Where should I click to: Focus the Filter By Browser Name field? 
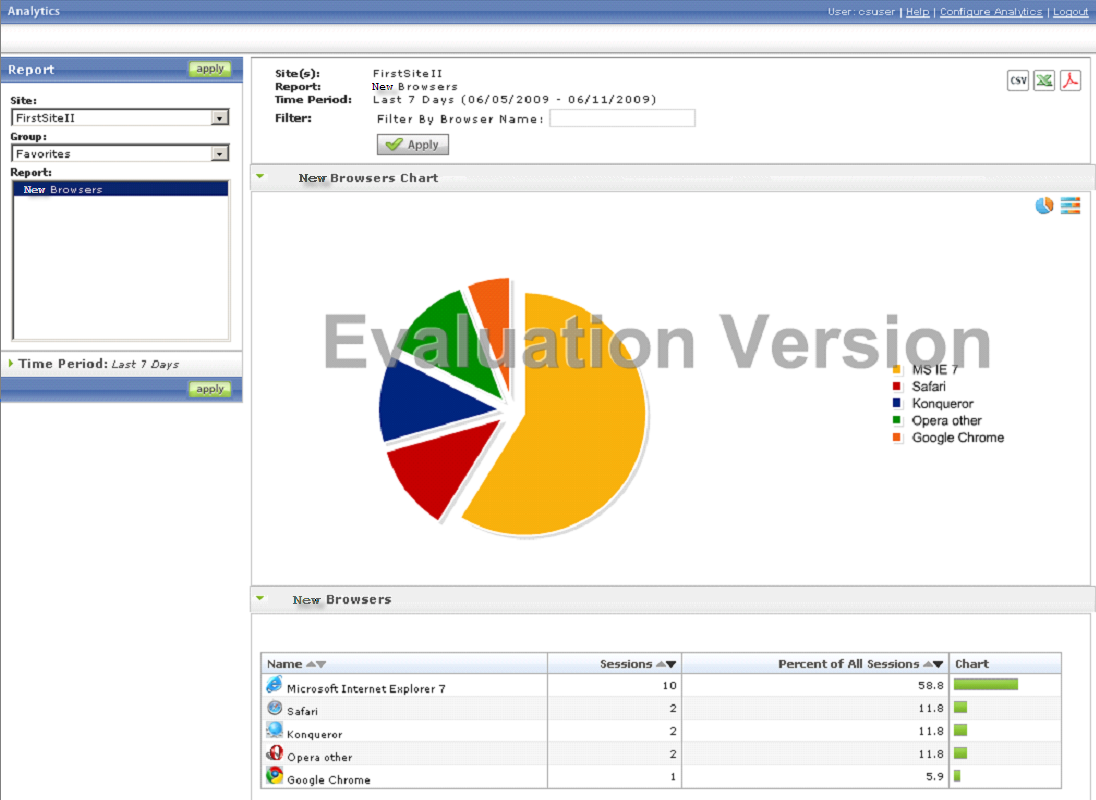622,118
